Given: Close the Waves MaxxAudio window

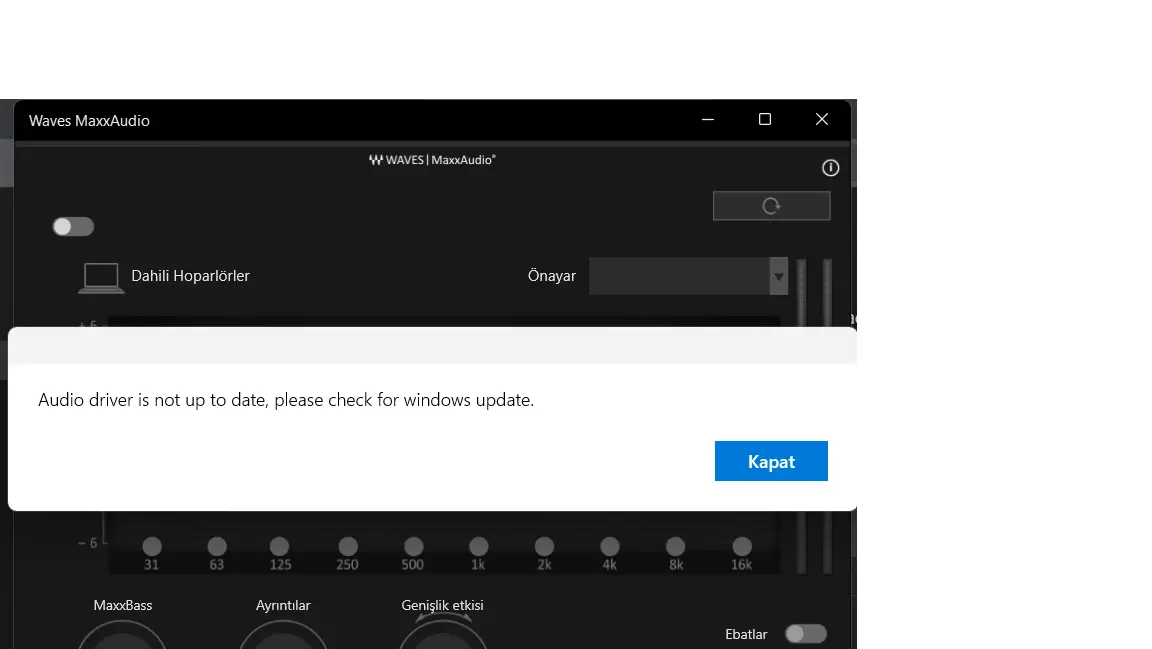Looking at the screenshot, I should pos(822,119).
